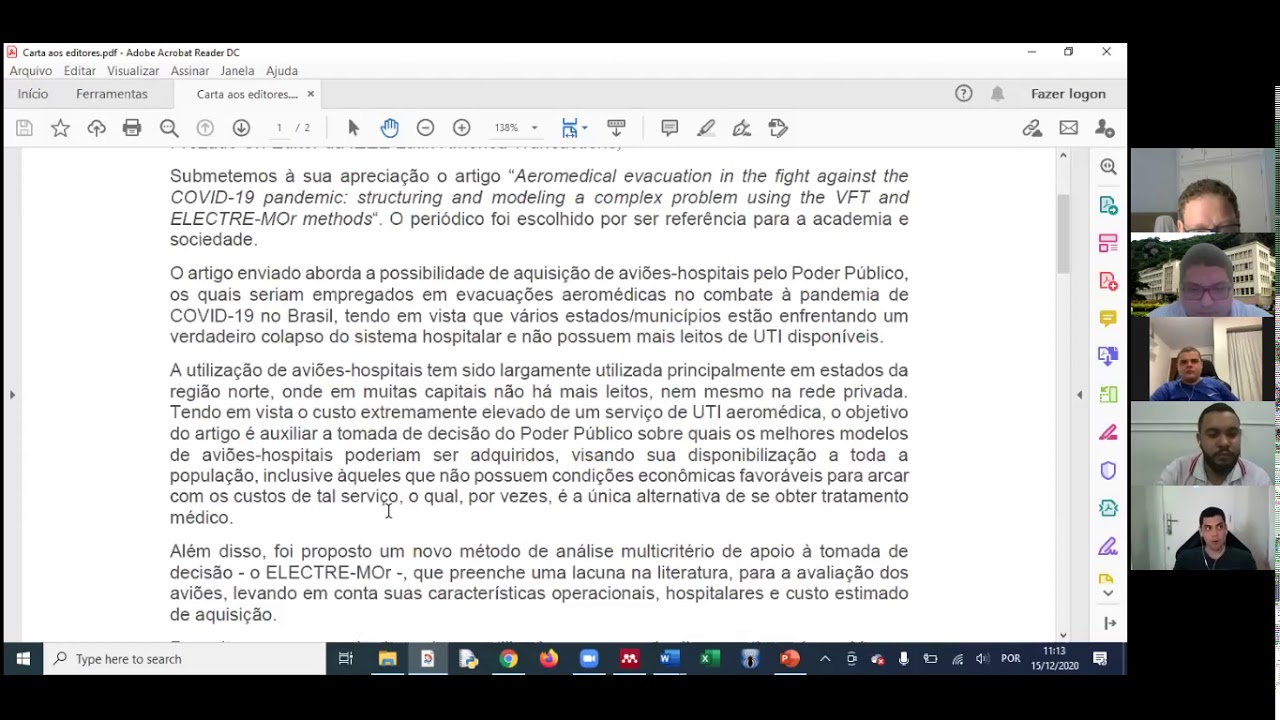The height and width of the screenshot is (720, 1280).
Task: Switch to the Ferramentas tab
Action: [x=112, y=94]
